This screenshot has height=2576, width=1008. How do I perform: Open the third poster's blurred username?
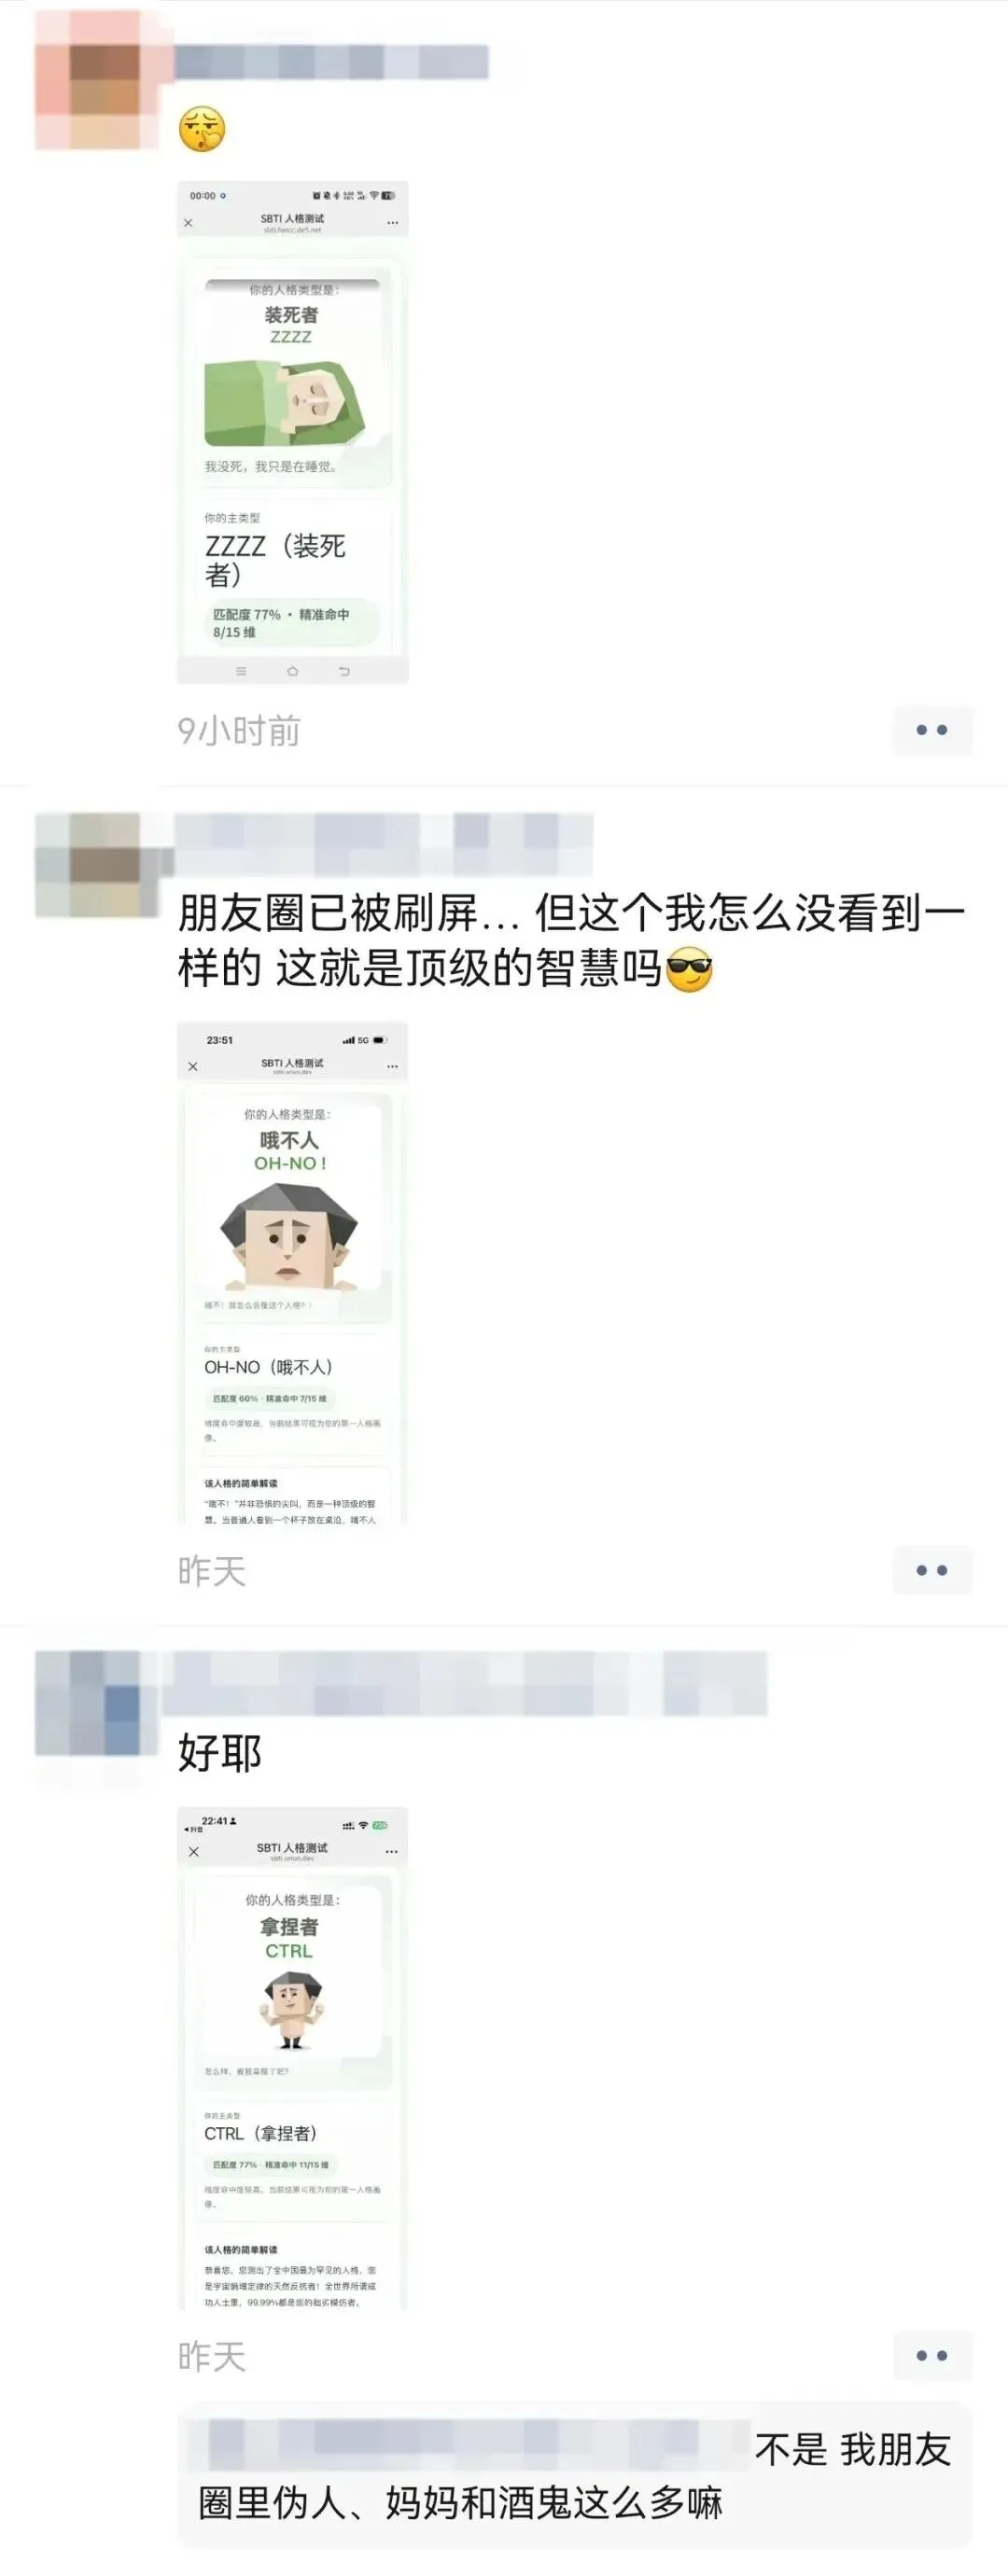tap(464, 1684)
